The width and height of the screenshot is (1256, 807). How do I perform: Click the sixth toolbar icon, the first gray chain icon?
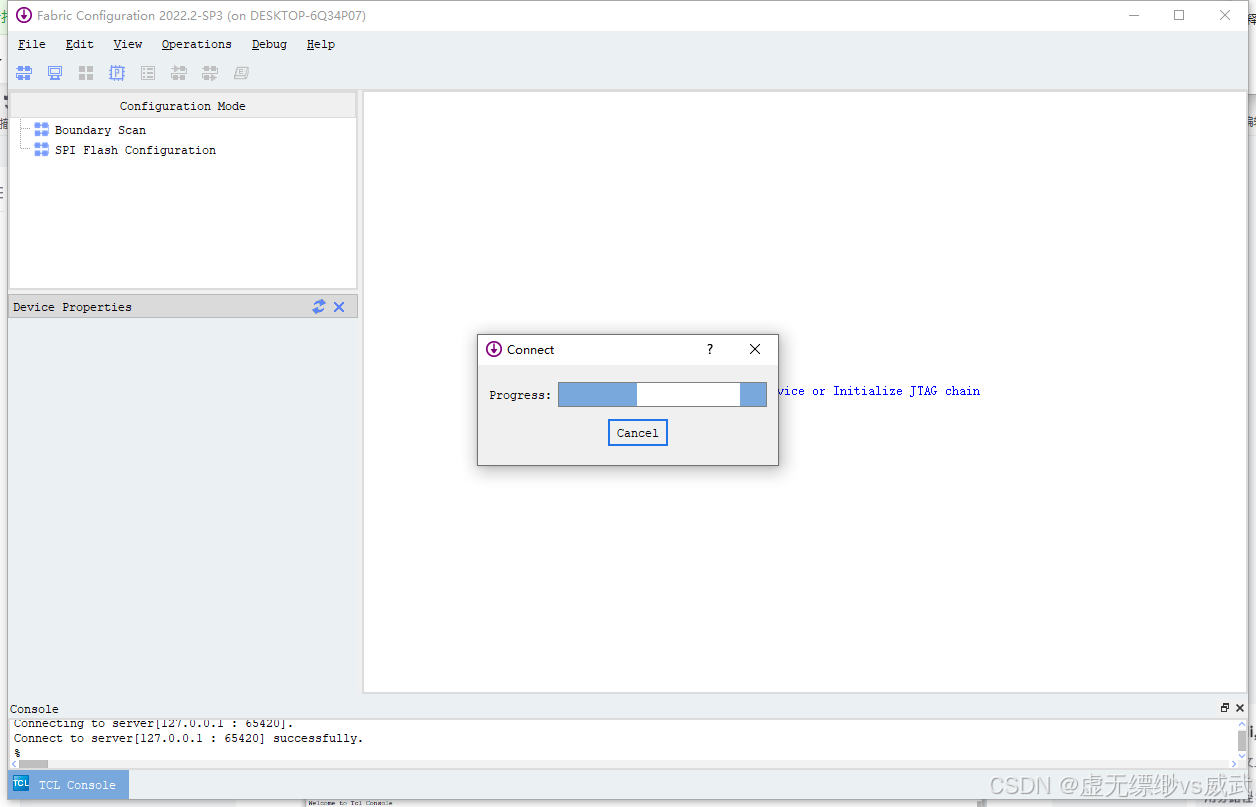tap(179, 73)
